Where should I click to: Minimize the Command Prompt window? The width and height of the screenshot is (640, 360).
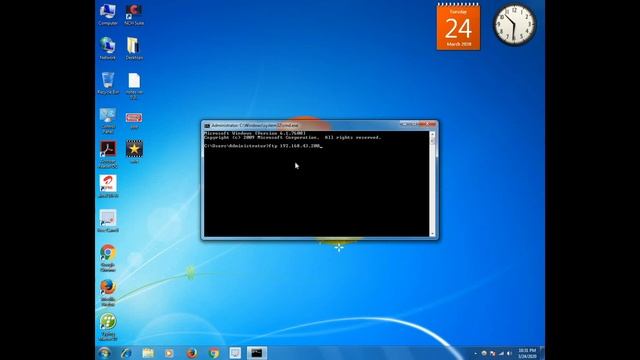click(x=404, y=124)
